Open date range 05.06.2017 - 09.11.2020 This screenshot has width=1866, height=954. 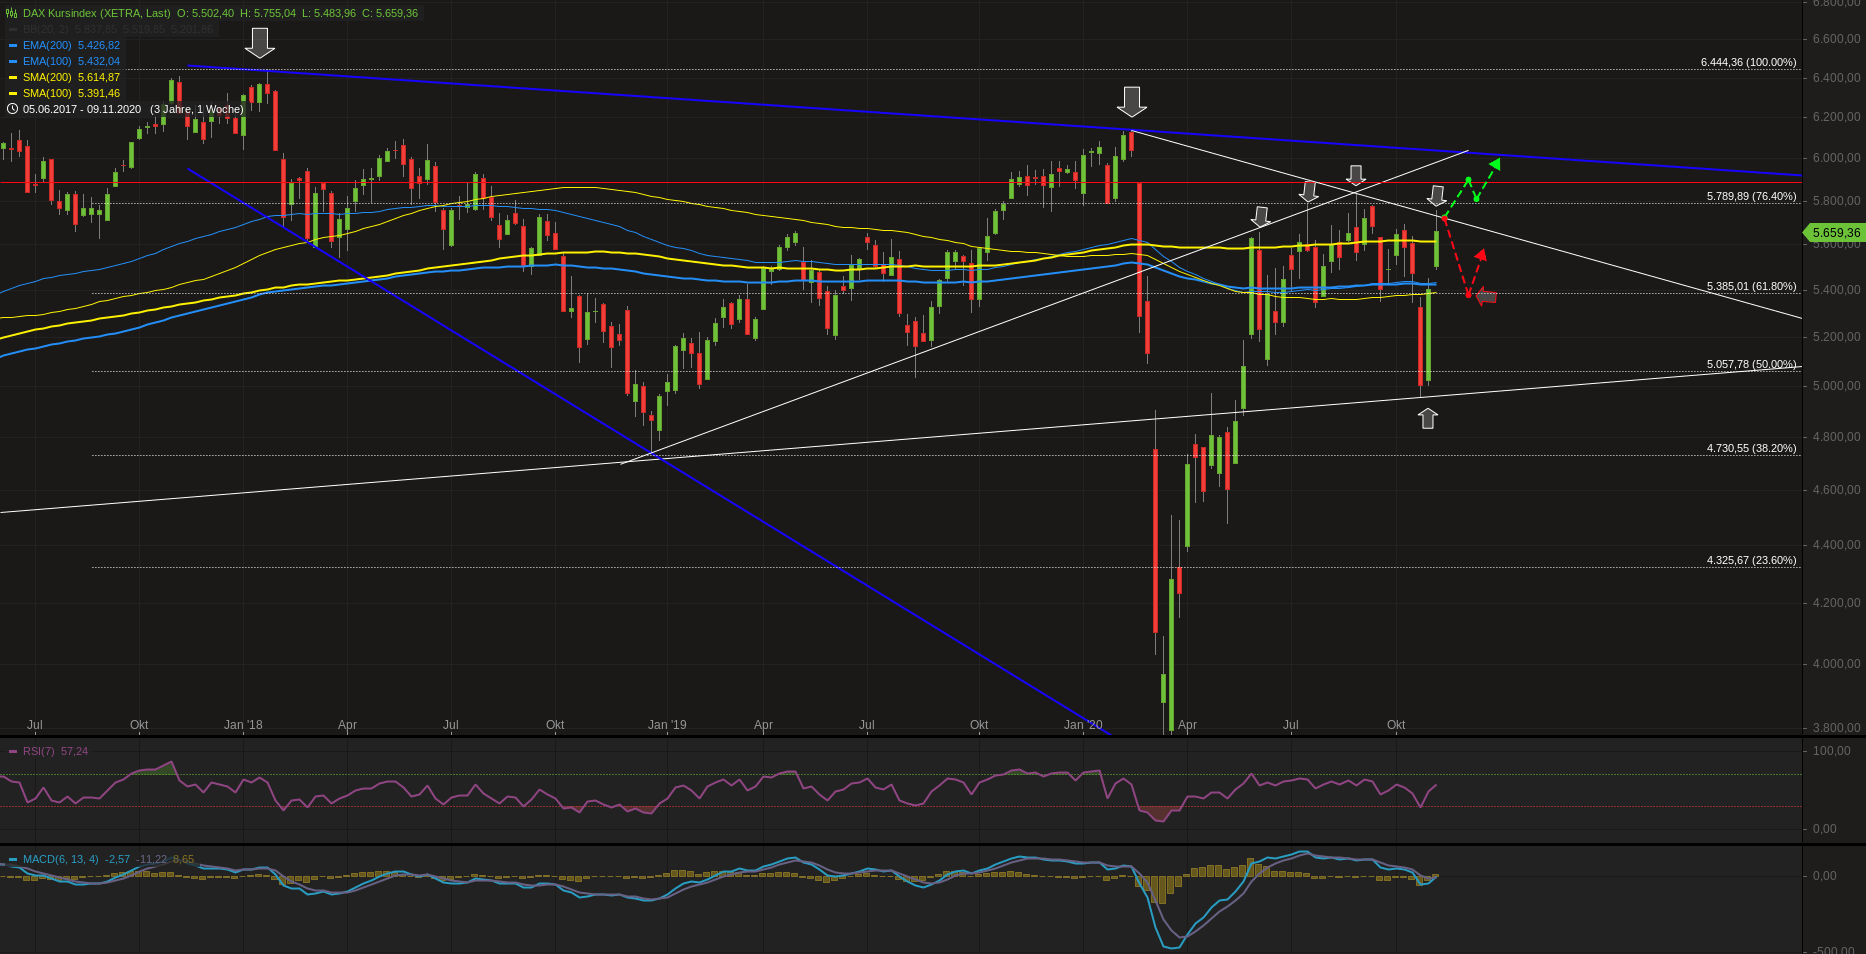(x=82, y=109)
